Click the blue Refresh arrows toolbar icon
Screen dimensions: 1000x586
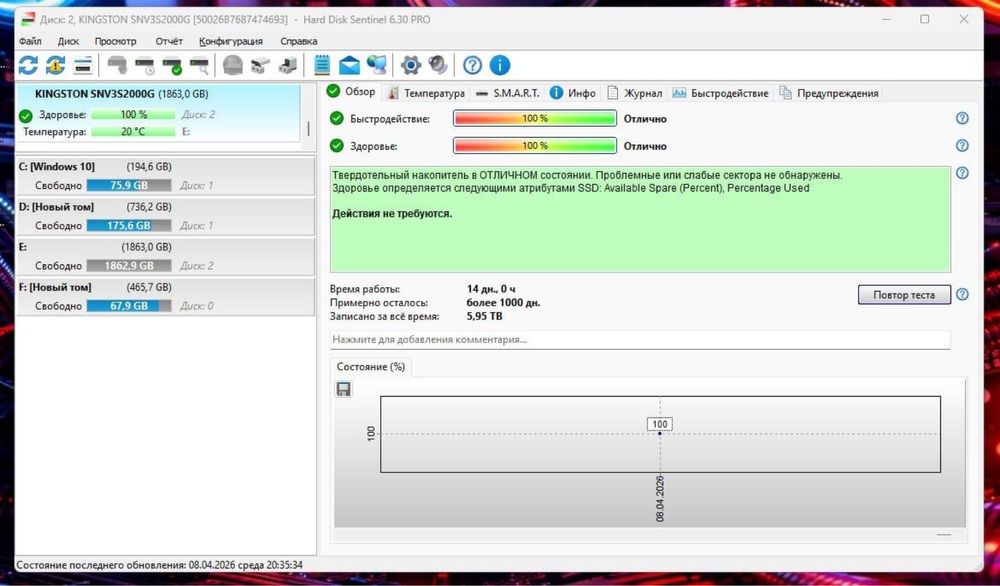click(28, 65)
